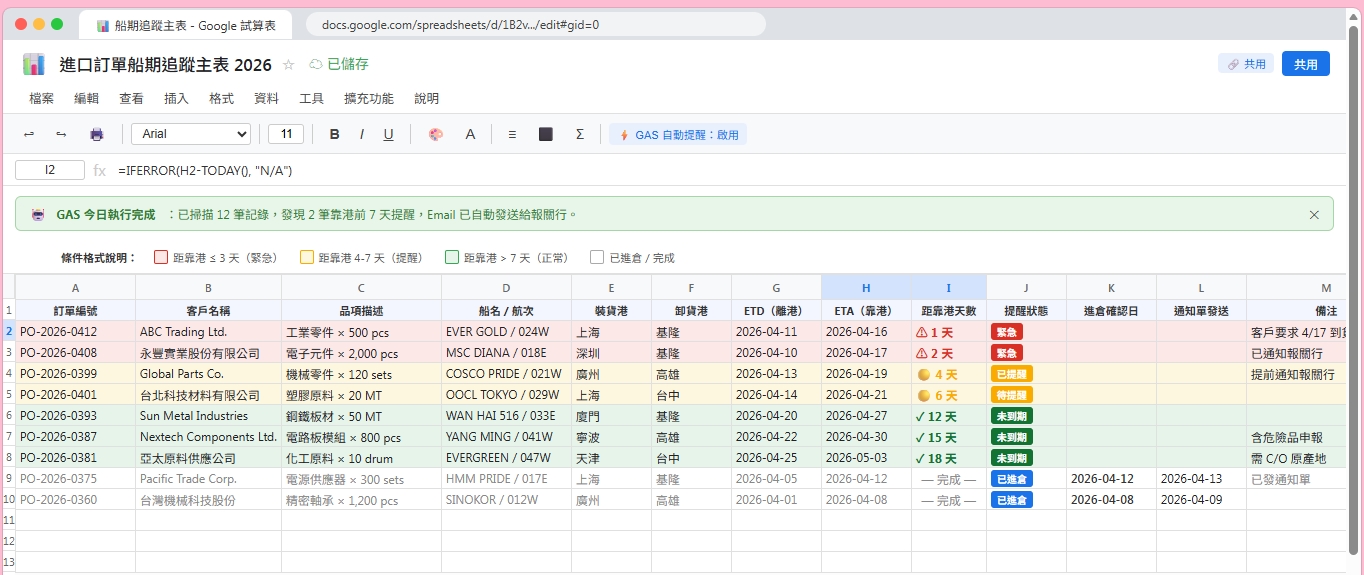Click the black square borders icon
The height and width of the screenshot is (575, 1364).
[x=546, y=134]
